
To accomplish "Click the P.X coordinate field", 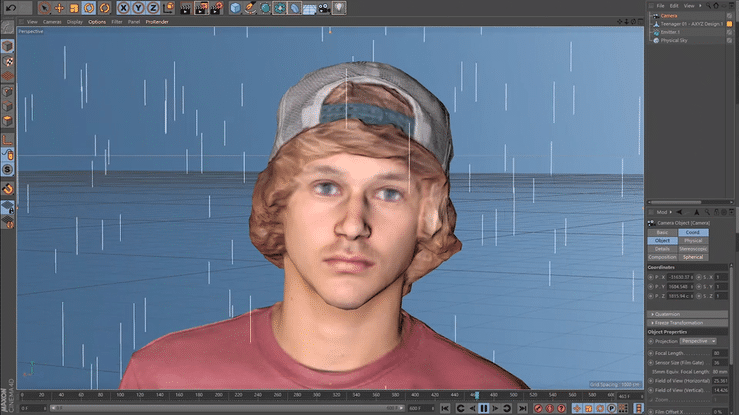I will (x=680, y=277).
